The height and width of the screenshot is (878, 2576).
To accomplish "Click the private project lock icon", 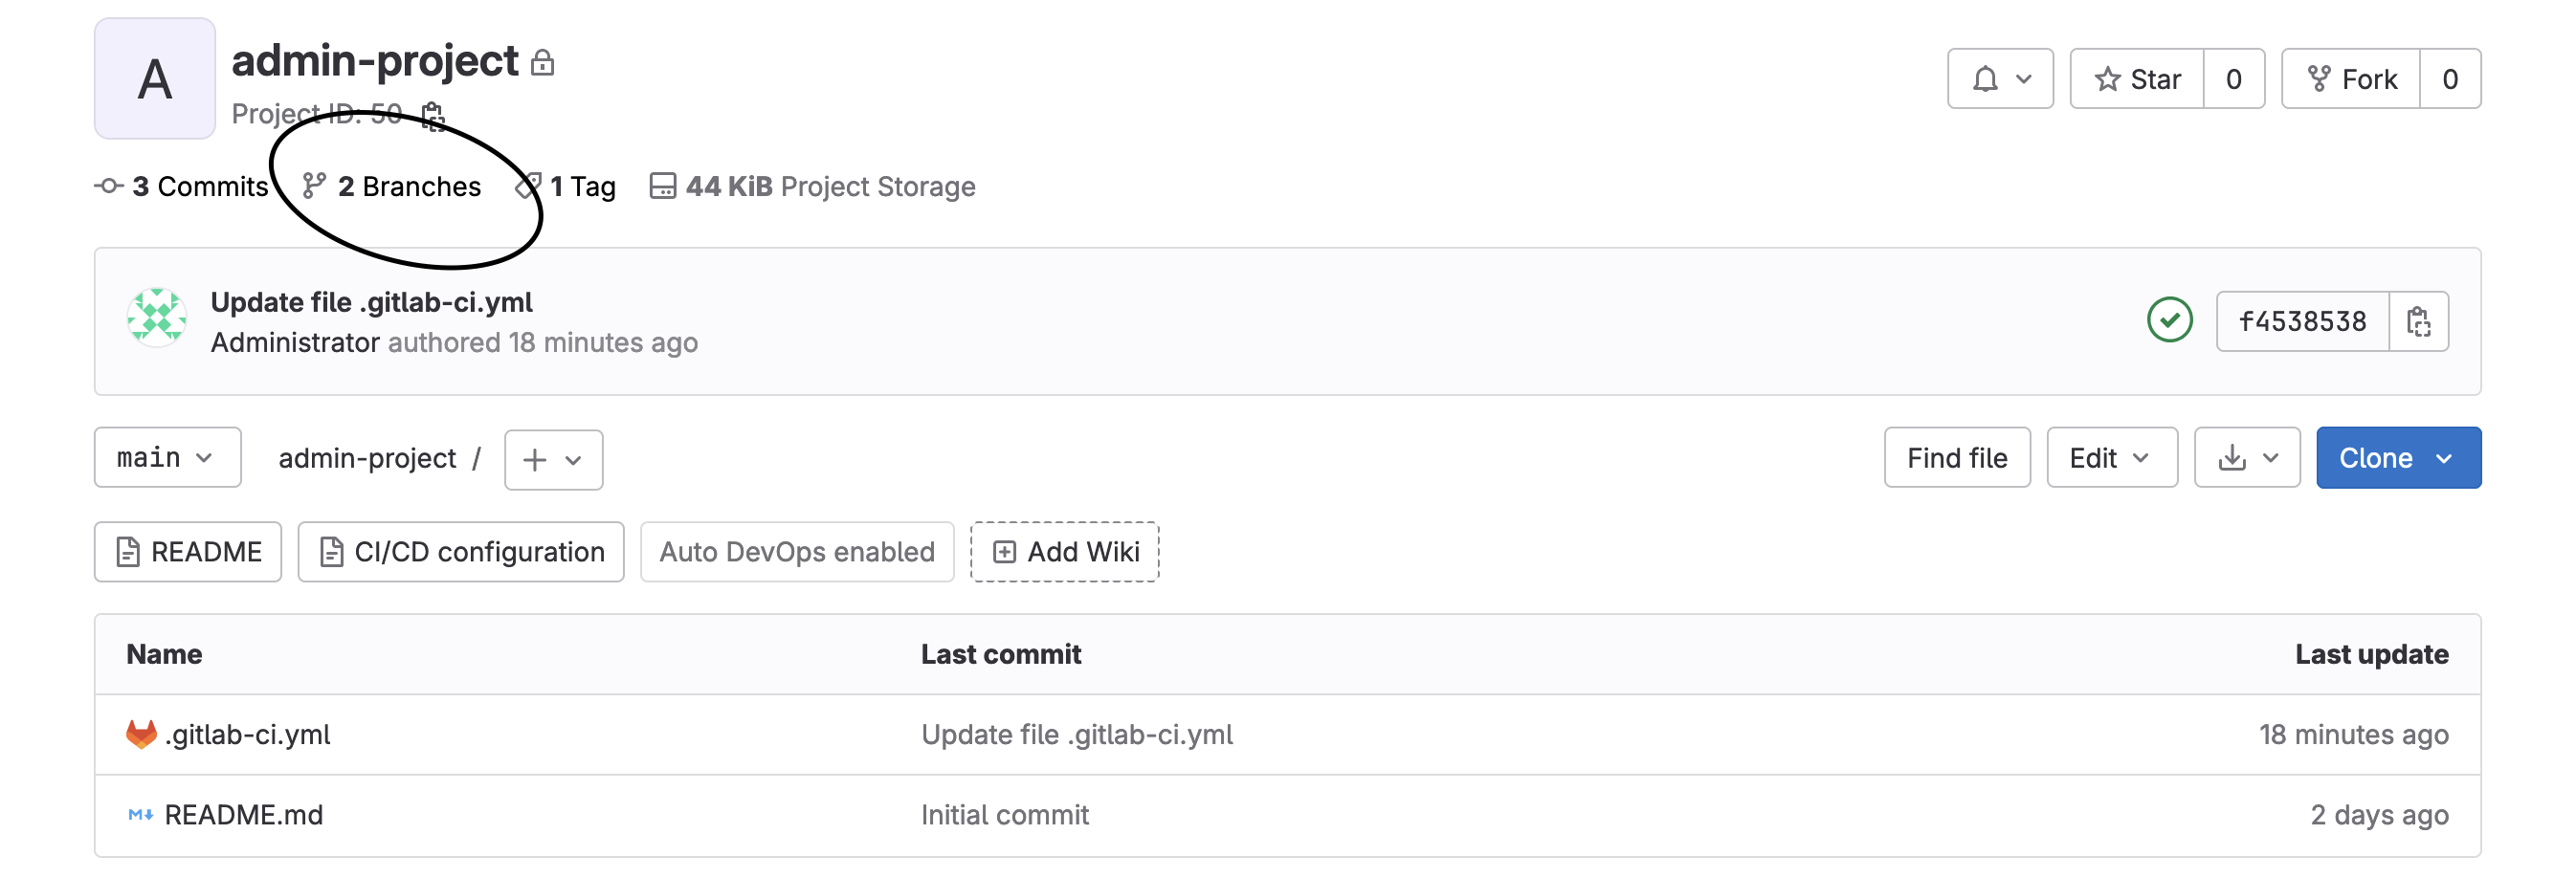I will 543,63.
